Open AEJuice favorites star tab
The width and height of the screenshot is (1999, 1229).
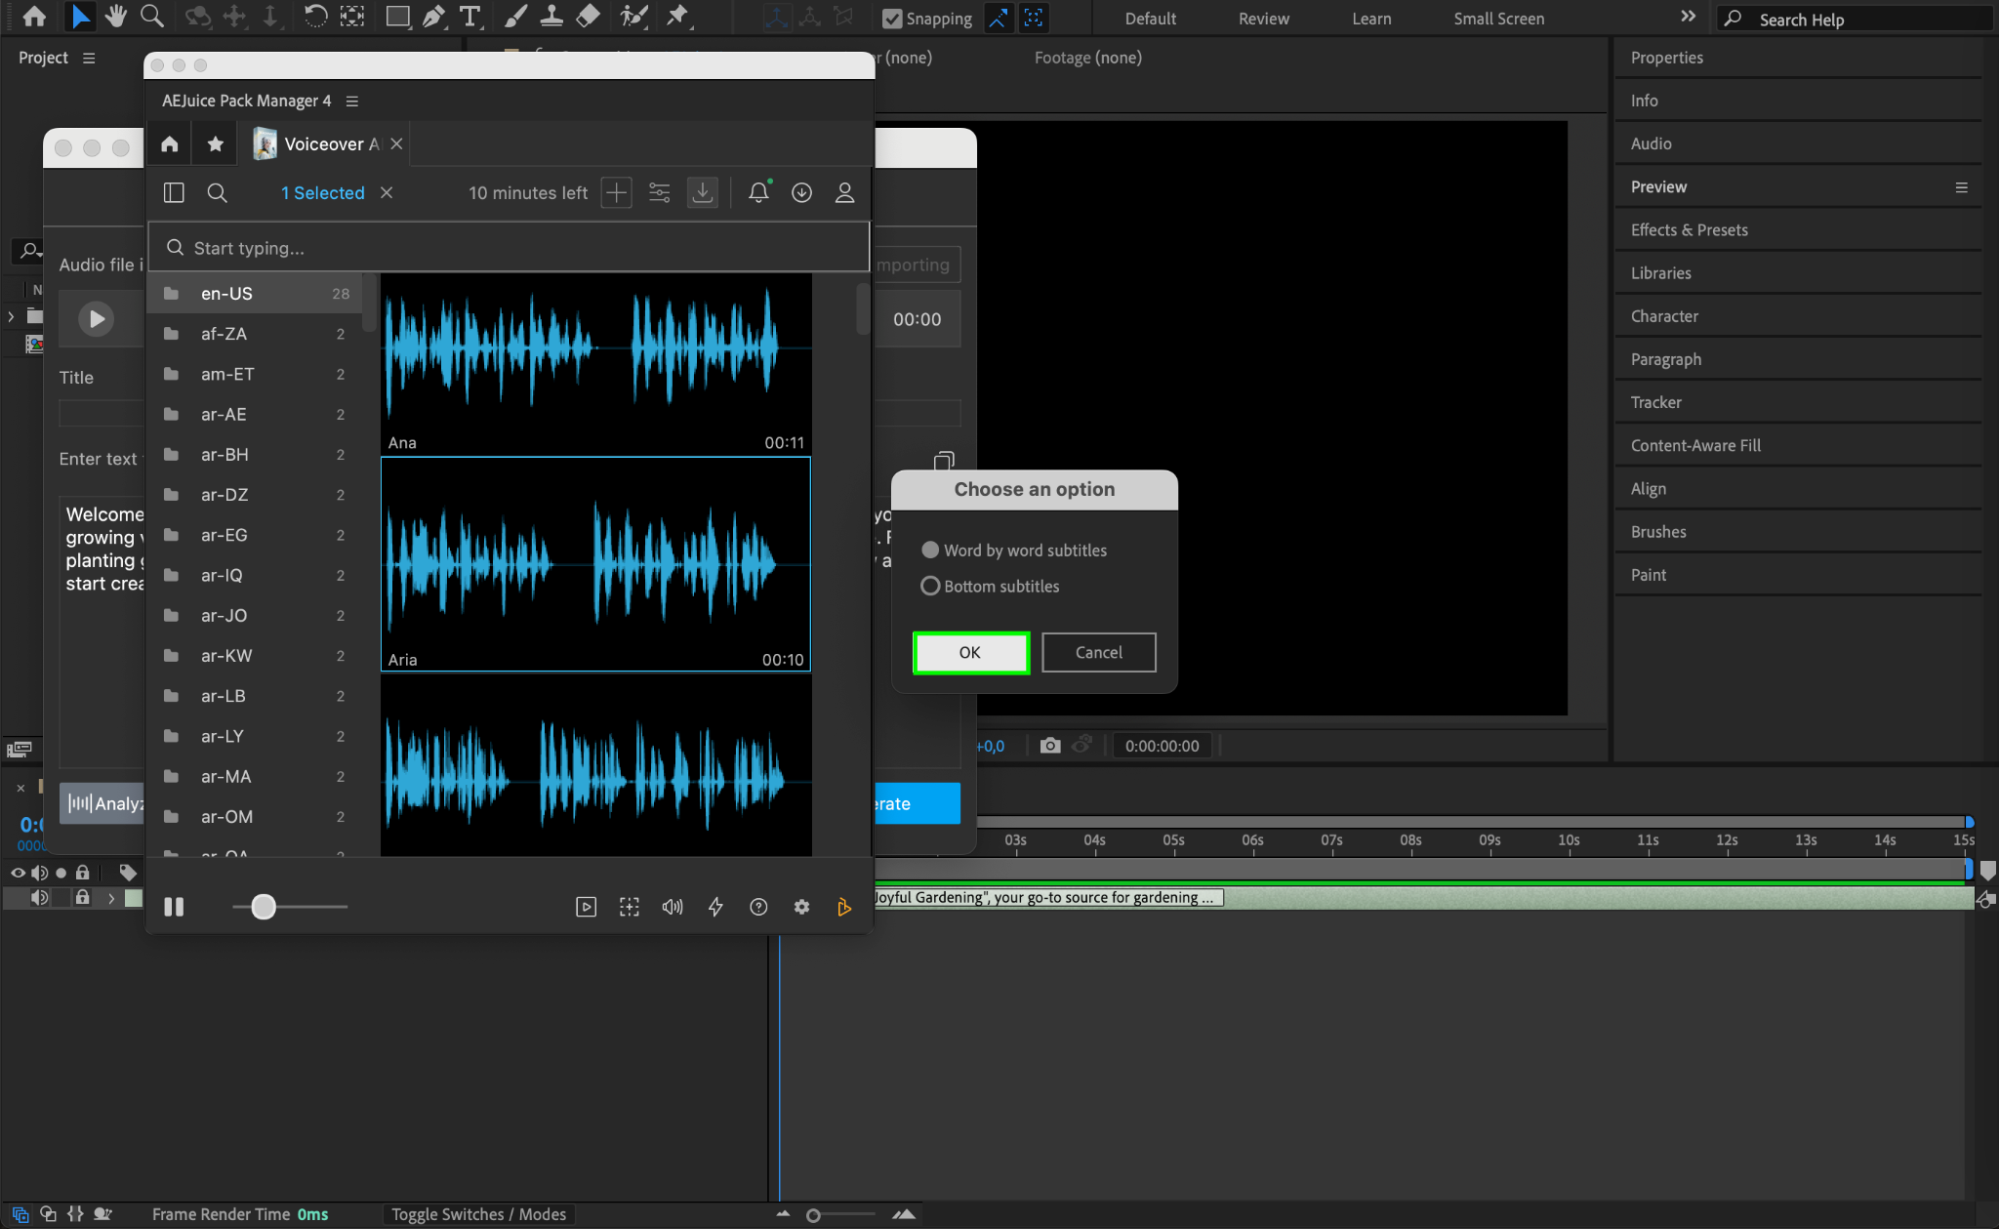(x=215, y=144)
